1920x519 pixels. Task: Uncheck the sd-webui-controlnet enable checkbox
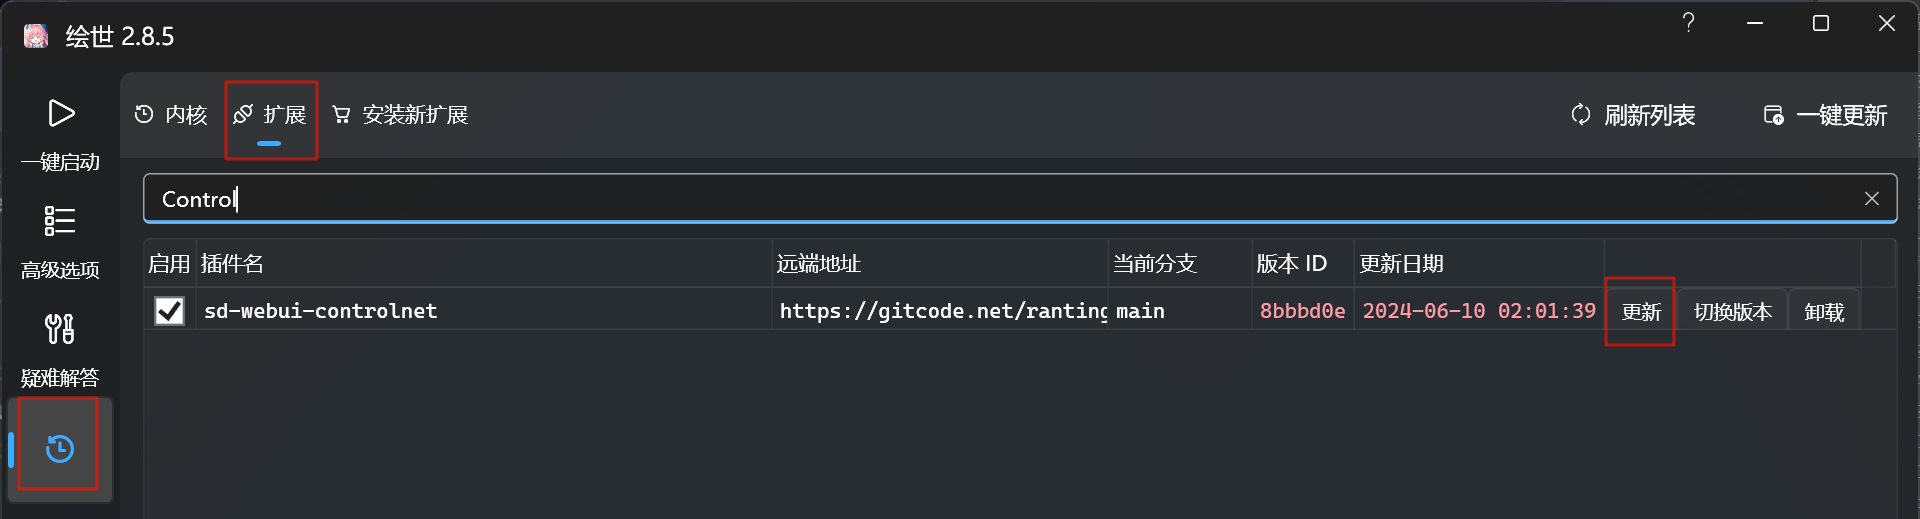coord(170,311)
